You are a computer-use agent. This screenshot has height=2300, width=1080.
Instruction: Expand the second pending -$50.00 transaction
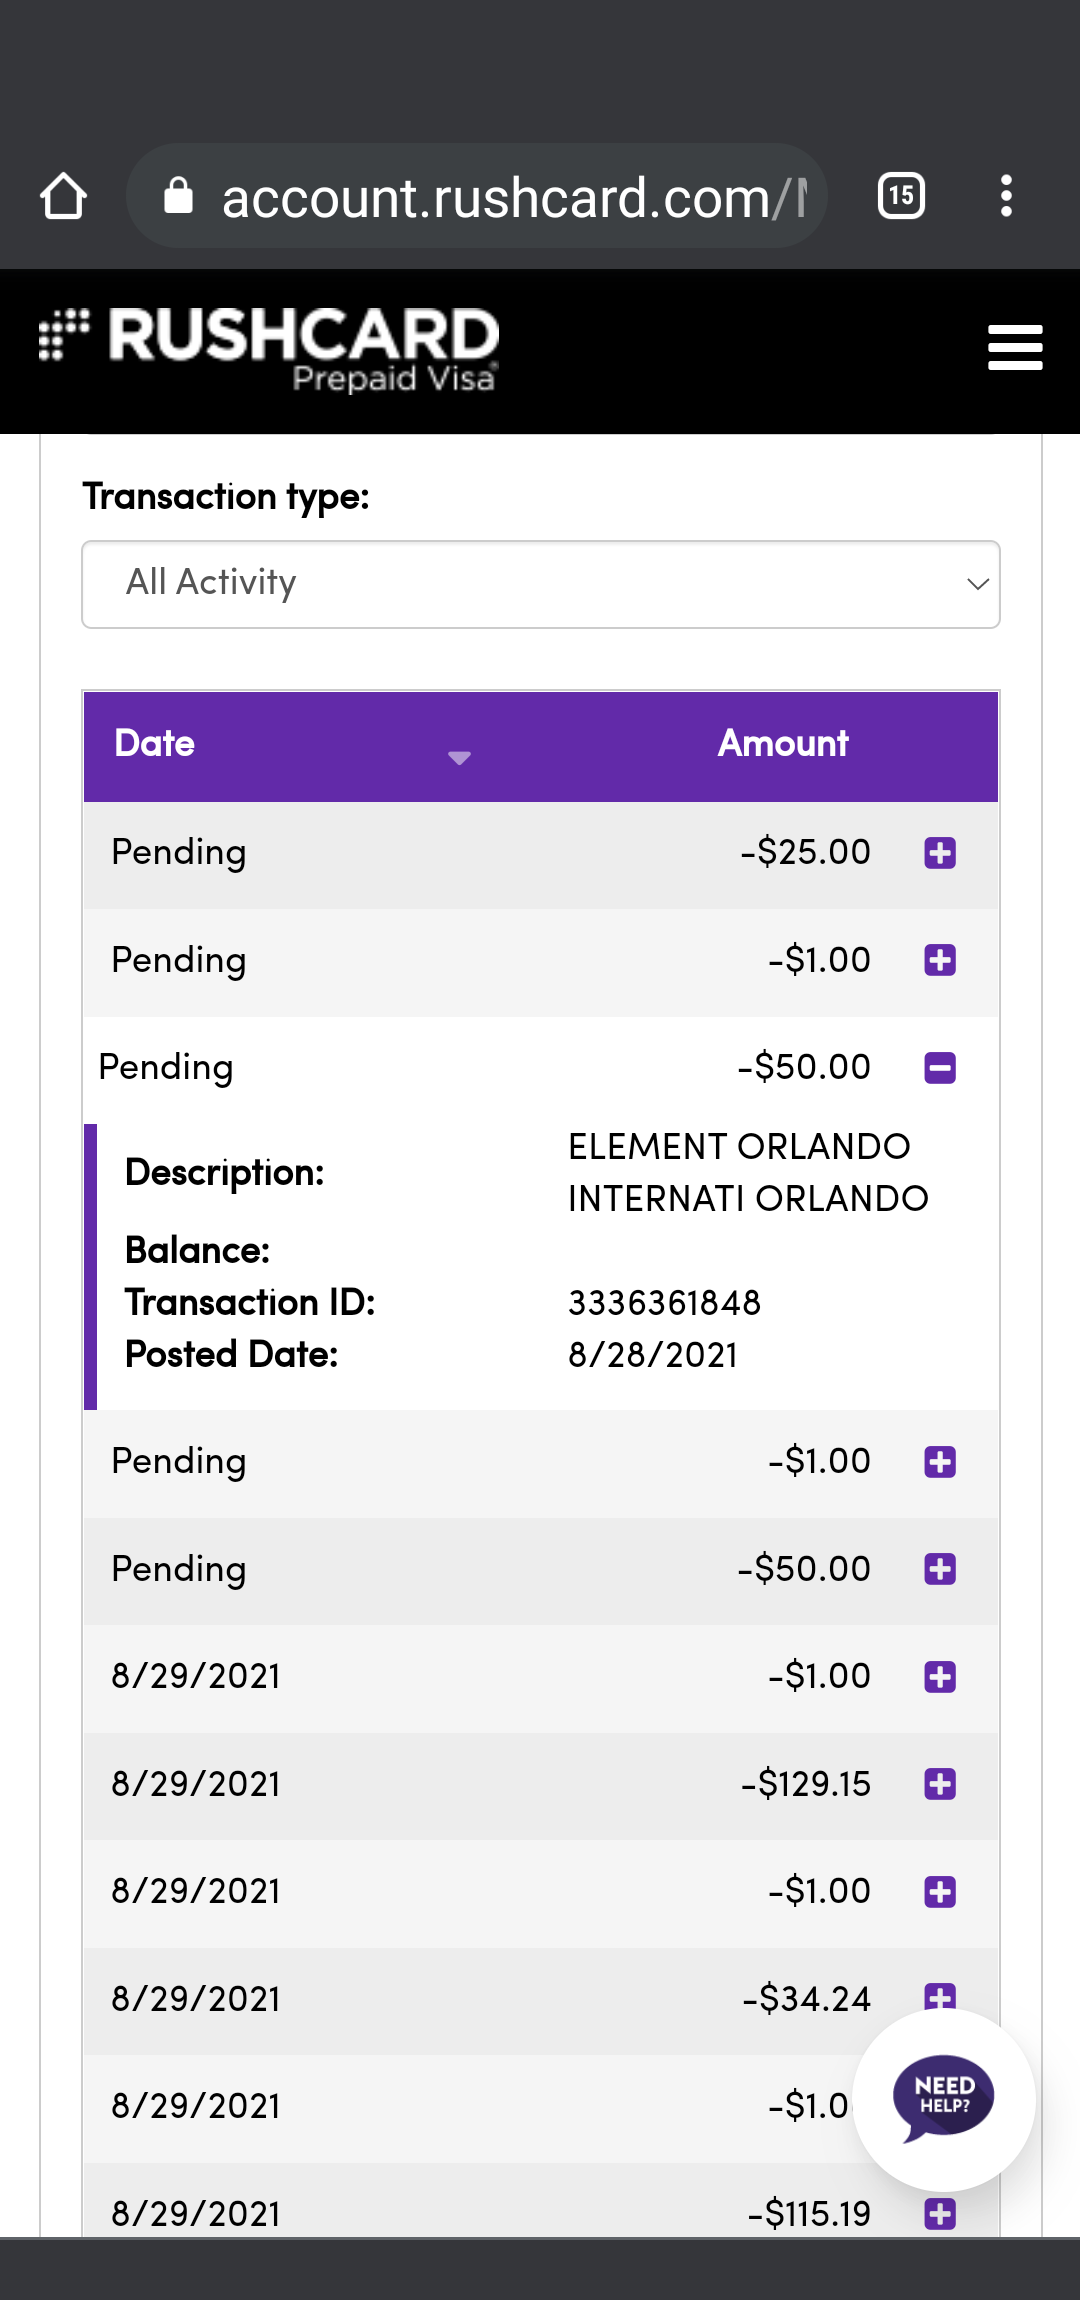940,1569
